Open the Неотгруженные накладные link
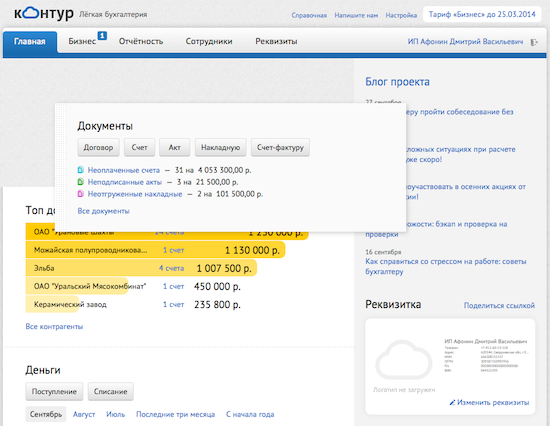 tap(135, 194)
